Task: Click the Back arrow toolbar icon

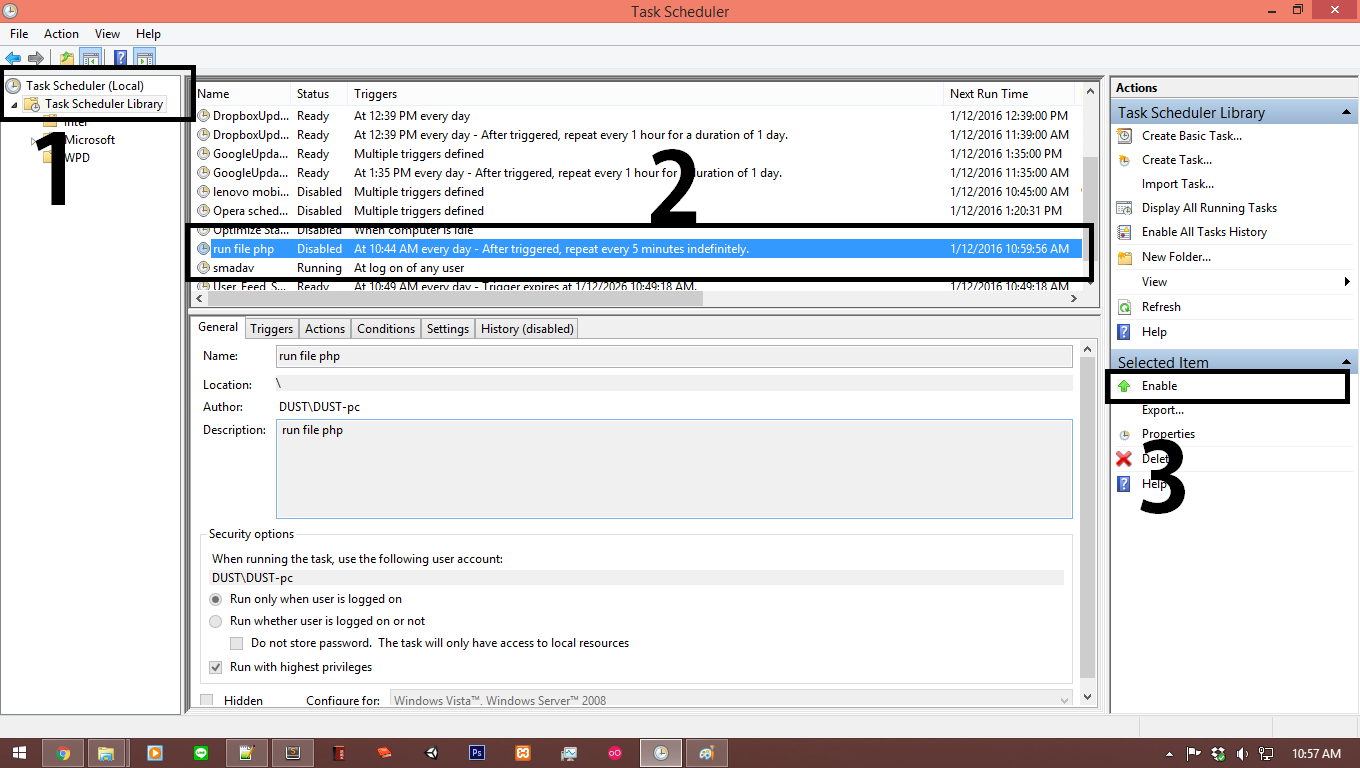Action: tap(13, 58)
